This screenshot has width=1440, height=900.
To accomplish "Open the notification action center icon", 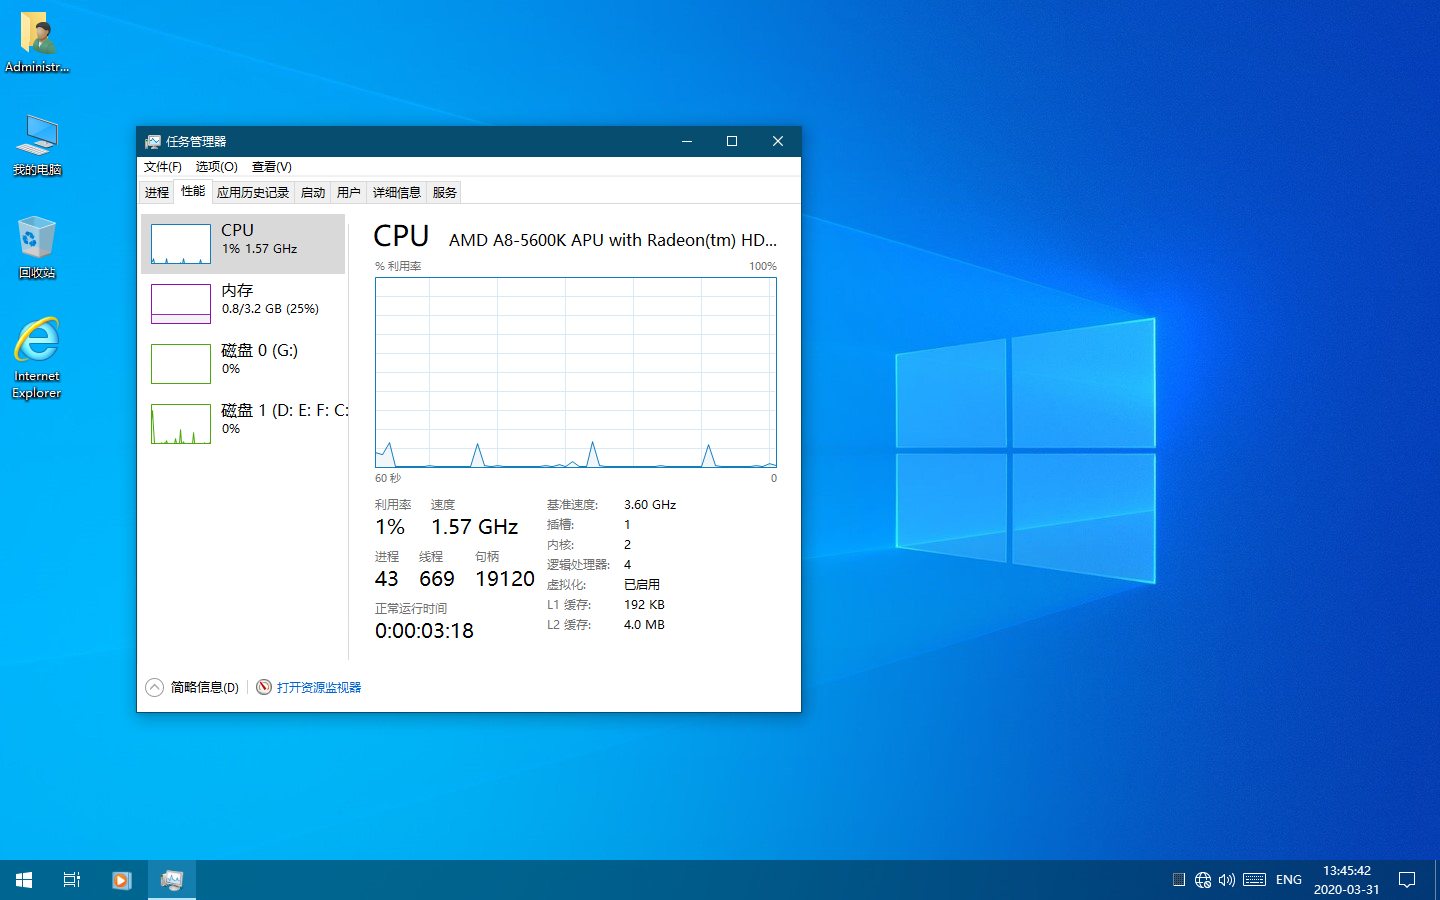I will click(x=1407, y=880).
